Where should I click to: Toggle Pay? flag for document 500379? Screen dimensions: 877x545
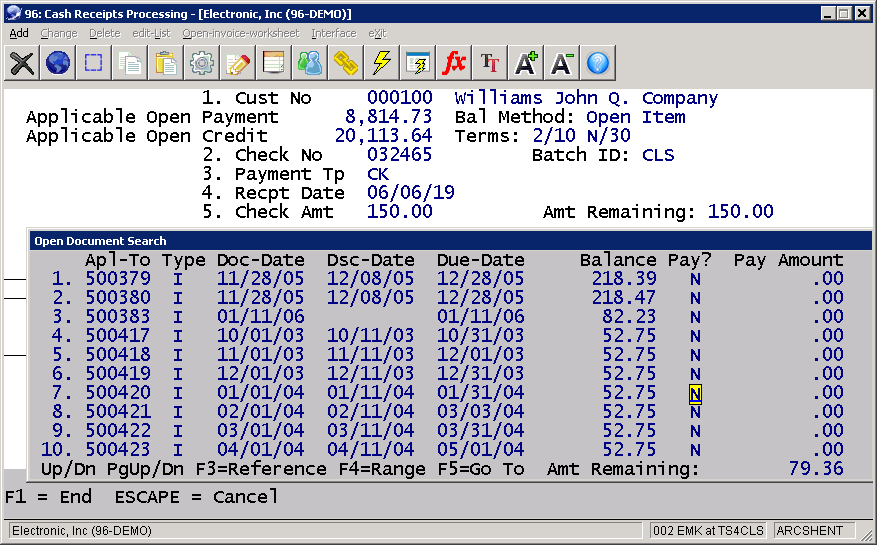(695, 279)
